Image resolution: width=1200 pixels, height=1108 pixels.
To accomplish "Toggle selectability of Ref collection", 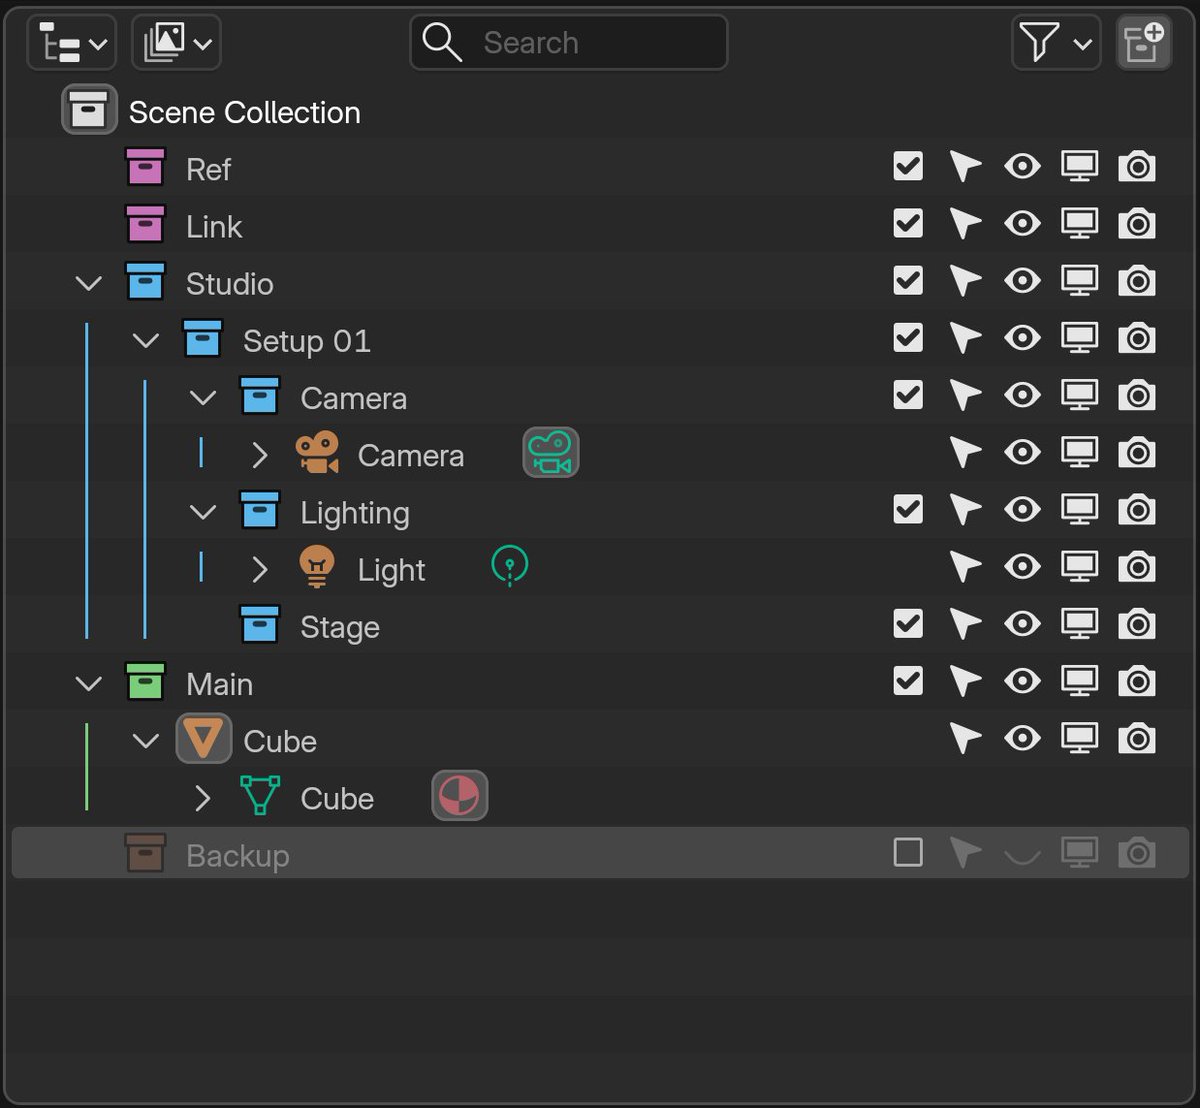I will 965,167.
